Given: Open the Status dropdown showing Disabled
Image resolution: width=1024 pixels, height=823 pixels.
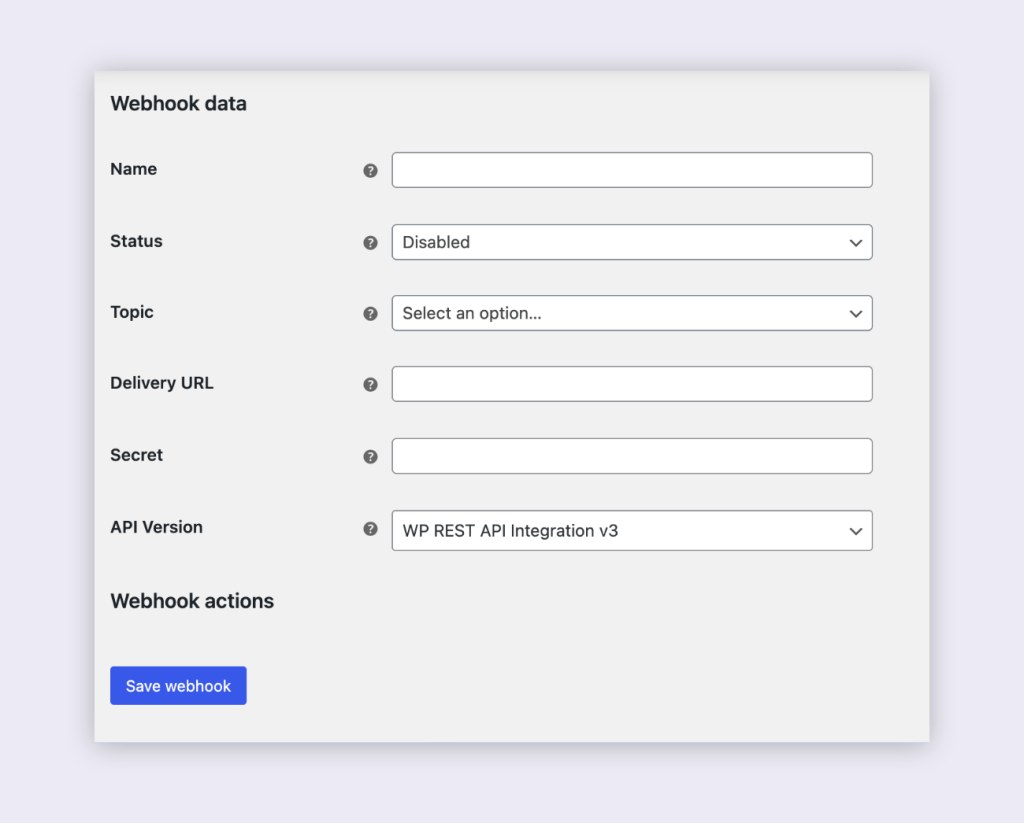Looking at the screenshot, I should tap(632, 242).
